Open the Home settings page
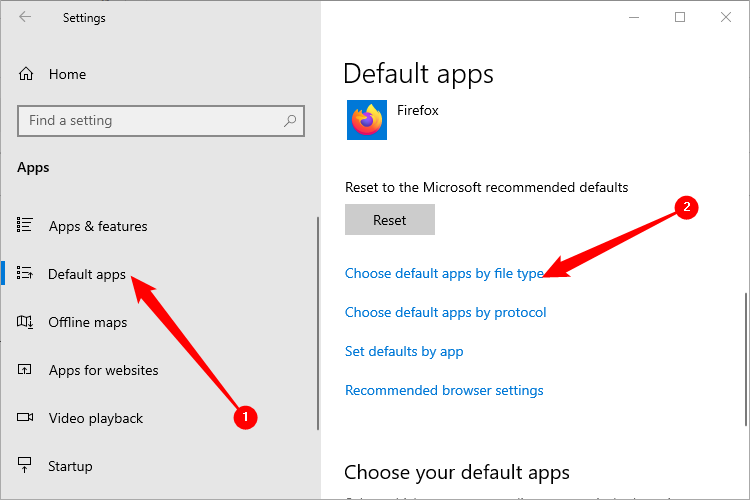This screenshot has height=500, width=750. click(67, 74)
